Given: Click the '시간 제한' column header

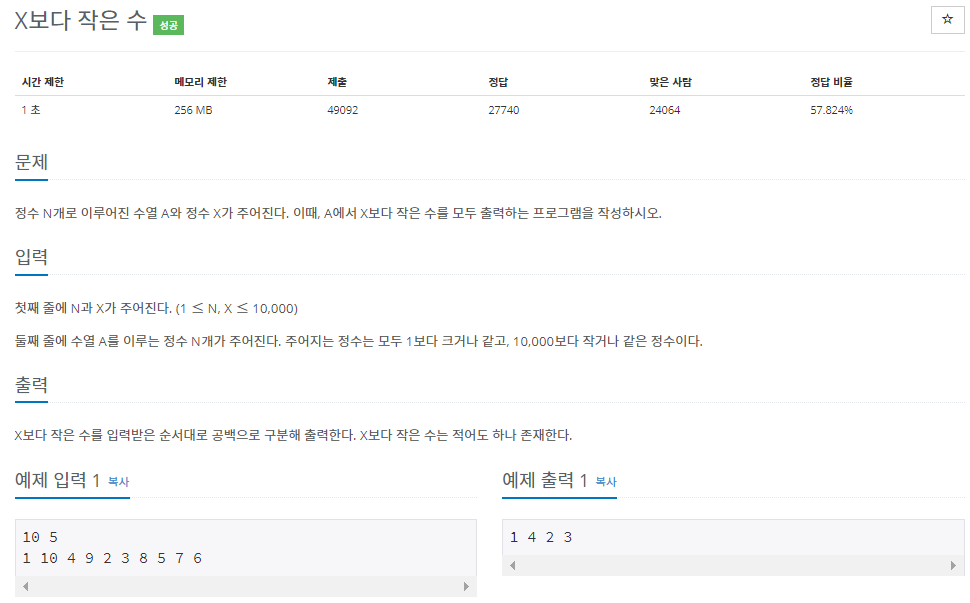Looking at the screenshot, I should (43, 82).
